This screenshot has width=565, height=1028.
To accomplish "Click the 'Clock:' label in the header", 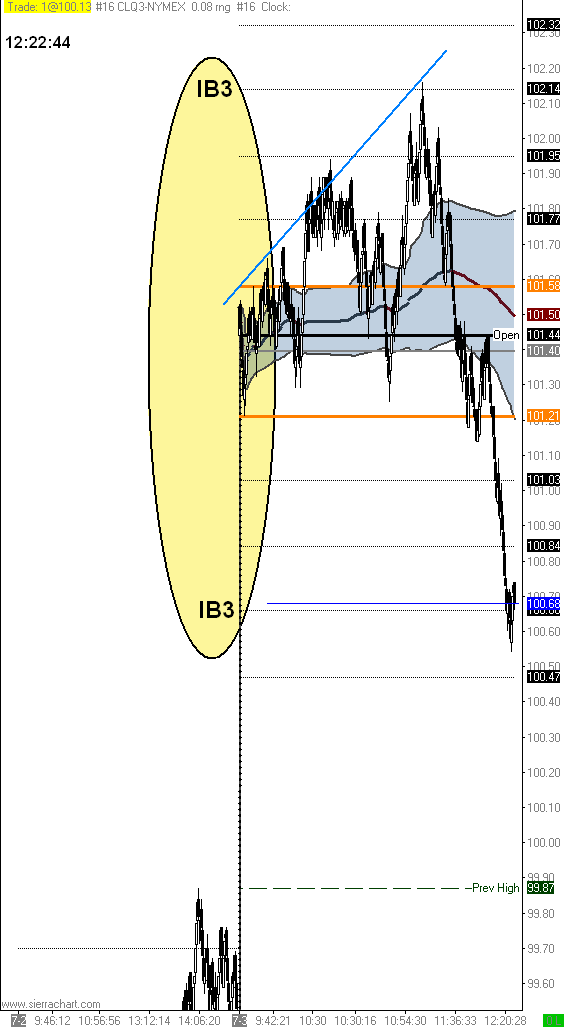I will click(x=276, y=7).
